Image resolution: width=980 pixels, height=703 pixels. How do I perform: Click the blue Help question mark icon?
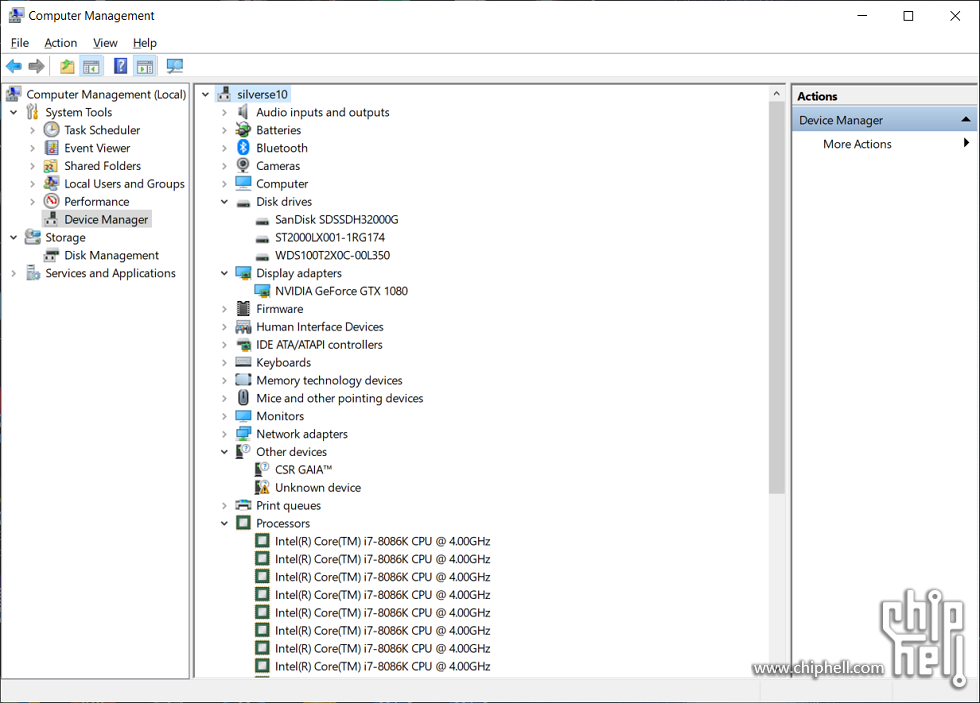pyautogui.click(x=121, y=66)
